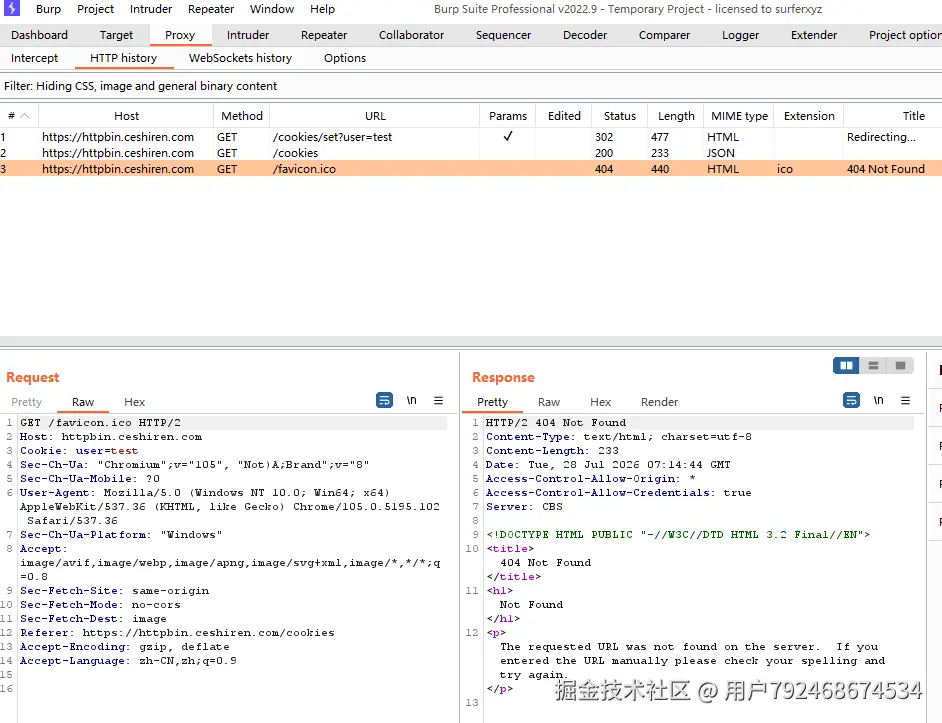Select side-by-side layout view icon

pos(846,365)
